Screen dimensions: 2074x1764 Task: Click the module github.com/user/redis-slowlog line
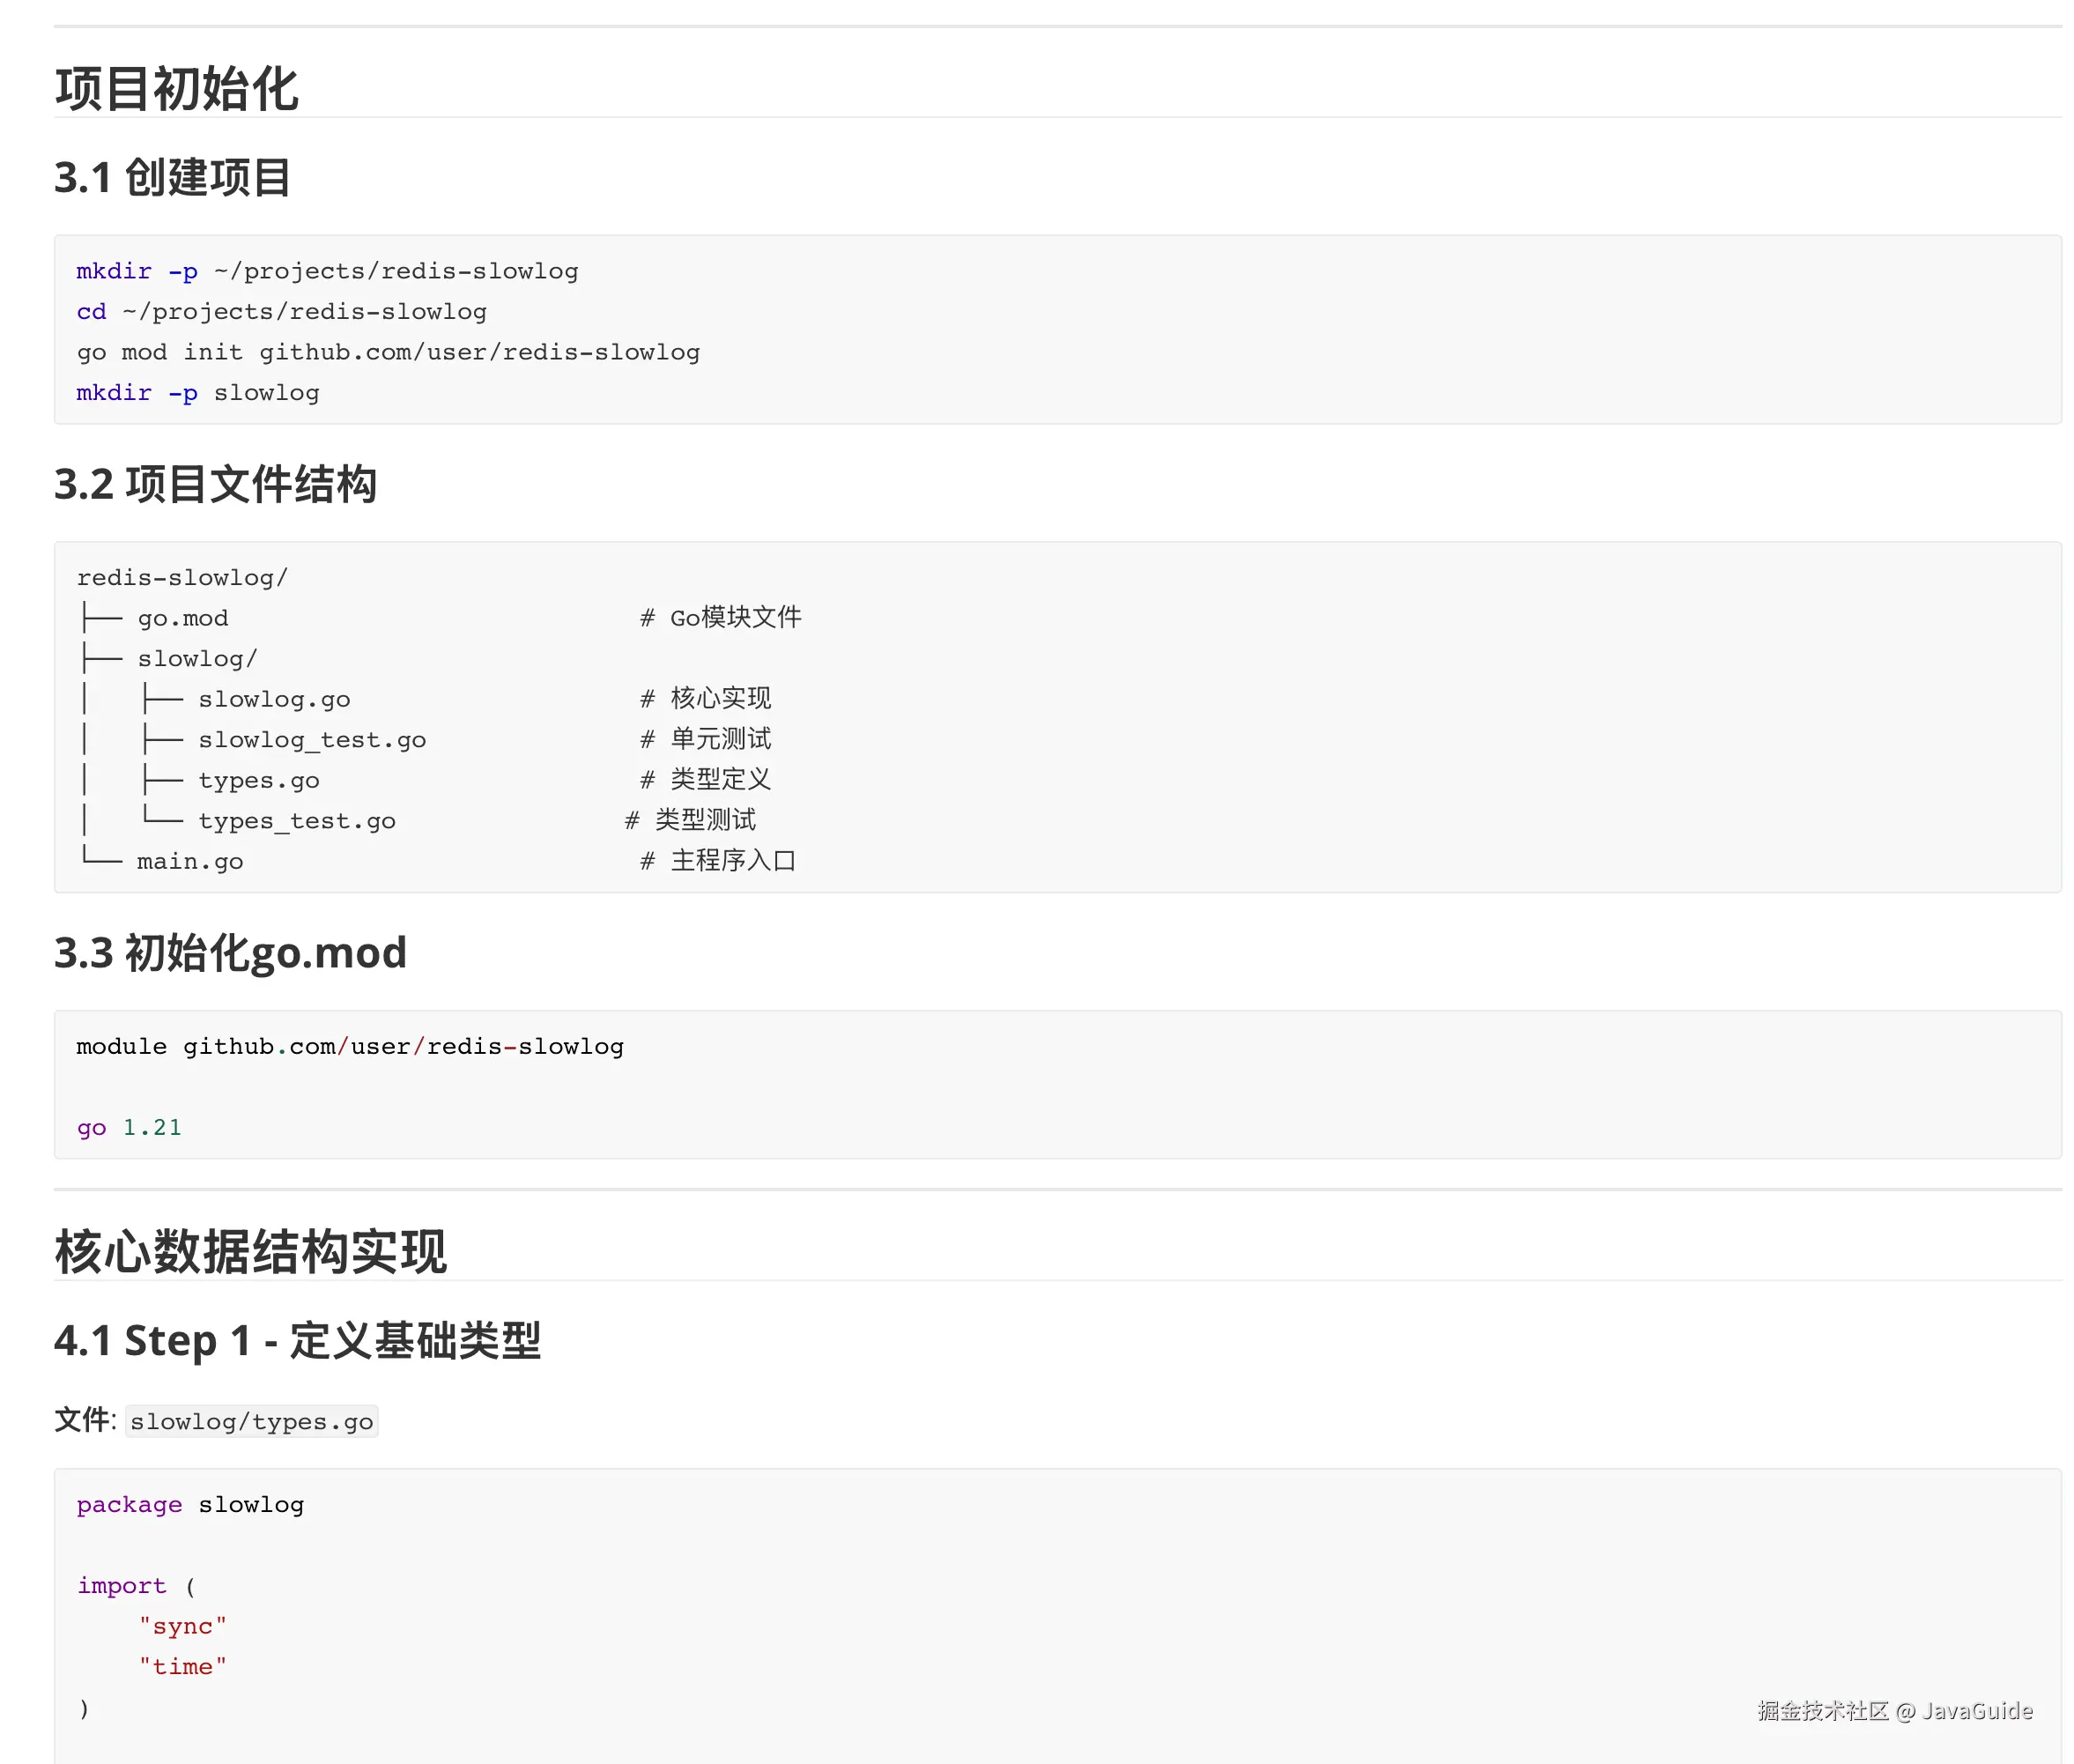click(x=350, y=1046)
